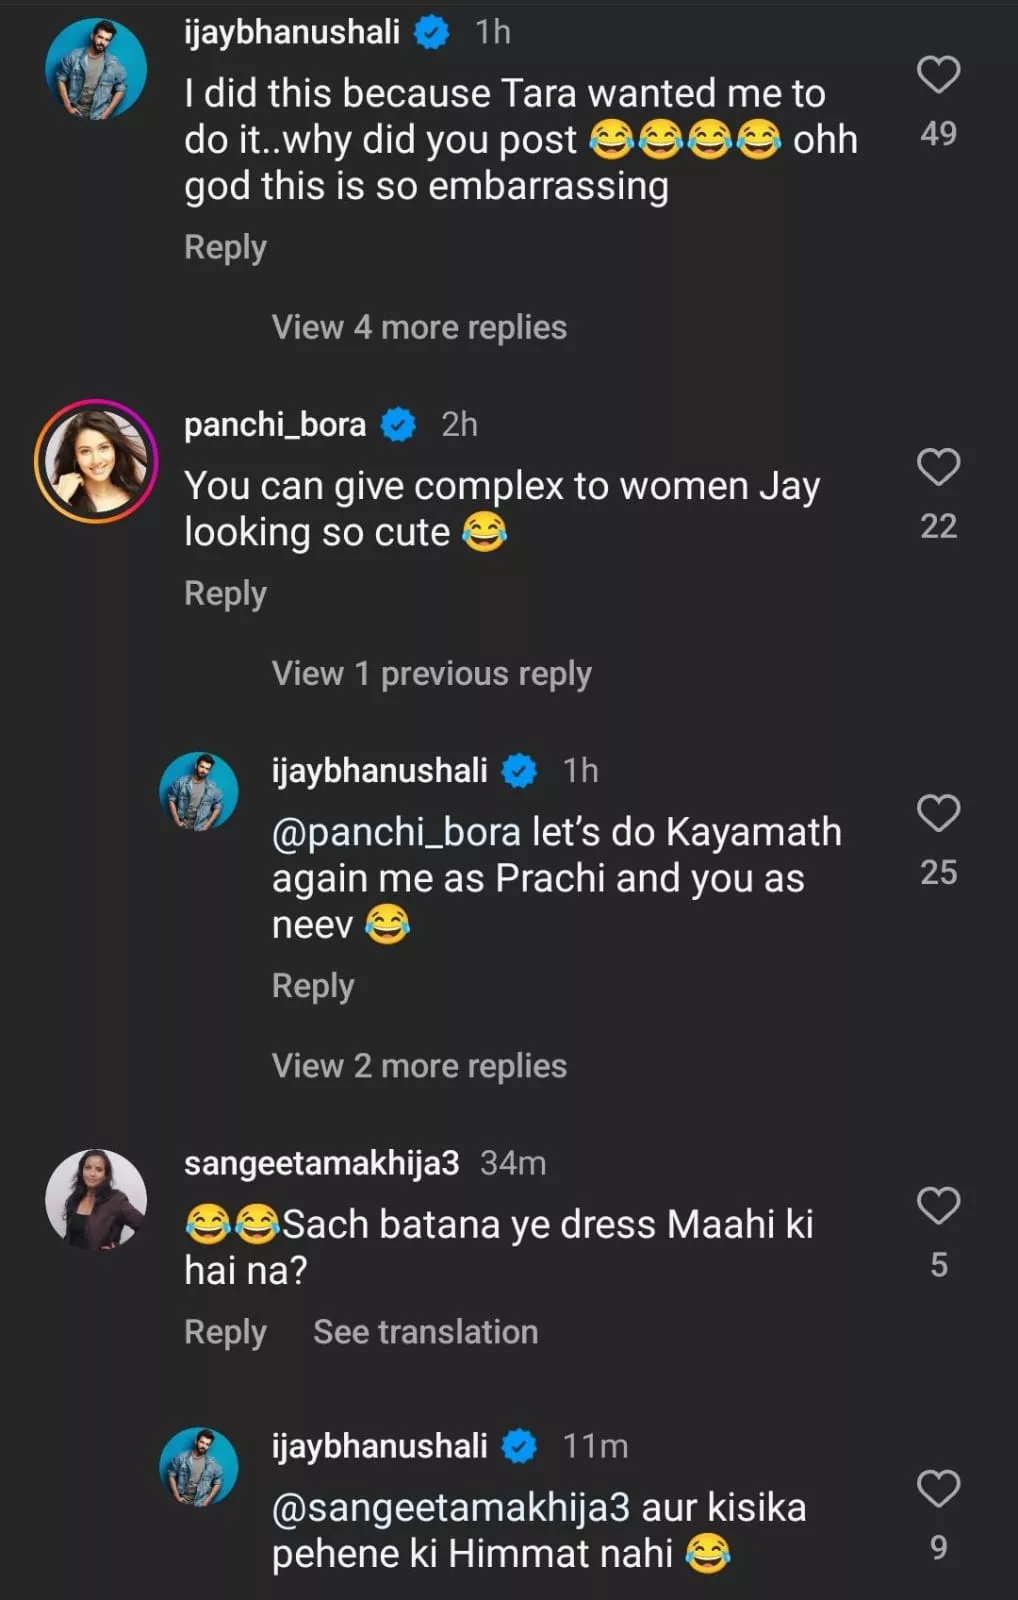The image size is (1018, 1600).
Task: Open the panchi_bora username
Action: click(x=275, y=425)
